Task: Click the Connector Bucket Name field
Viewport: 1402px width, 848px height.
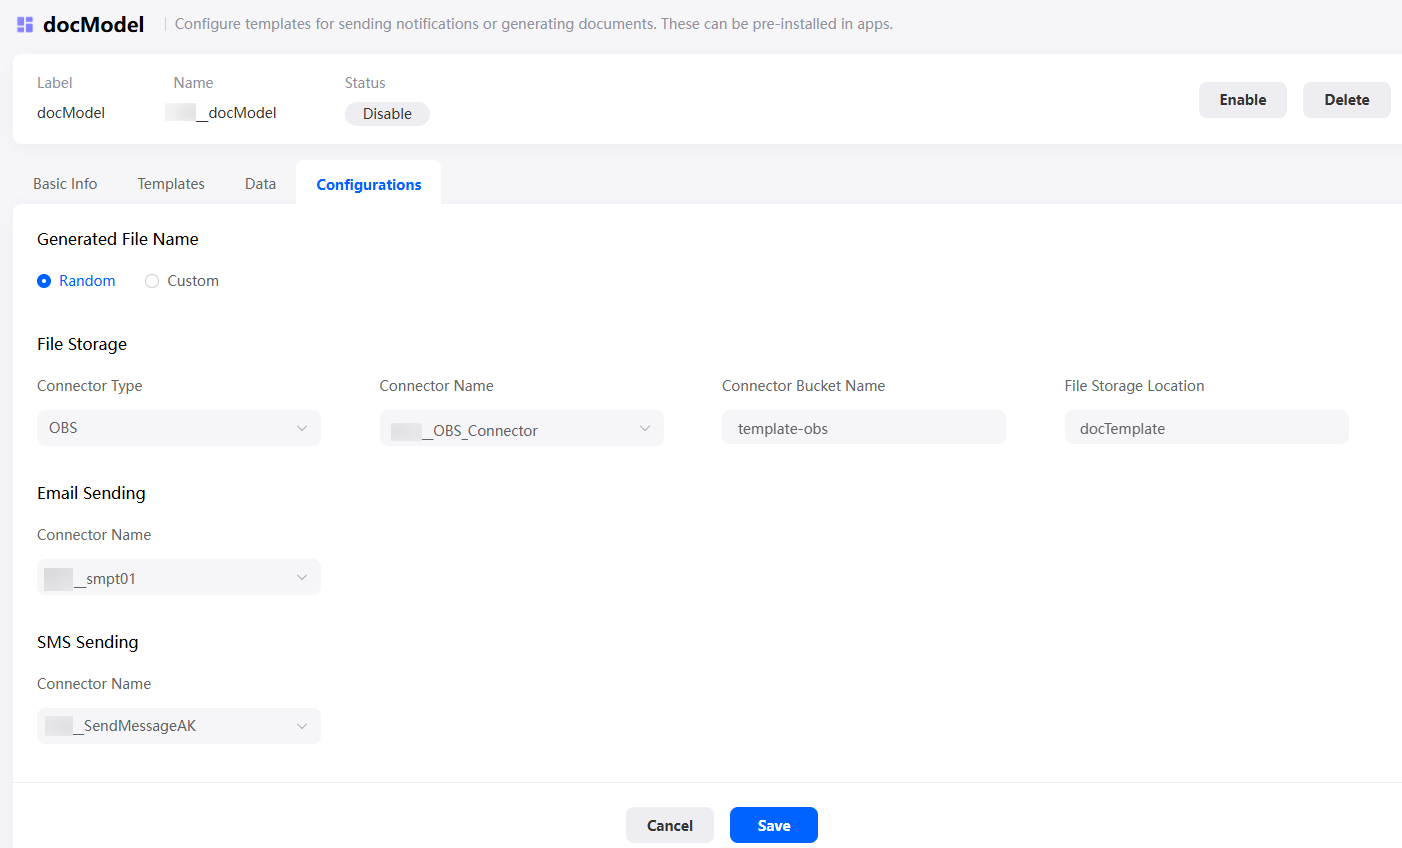Action: 864,427
